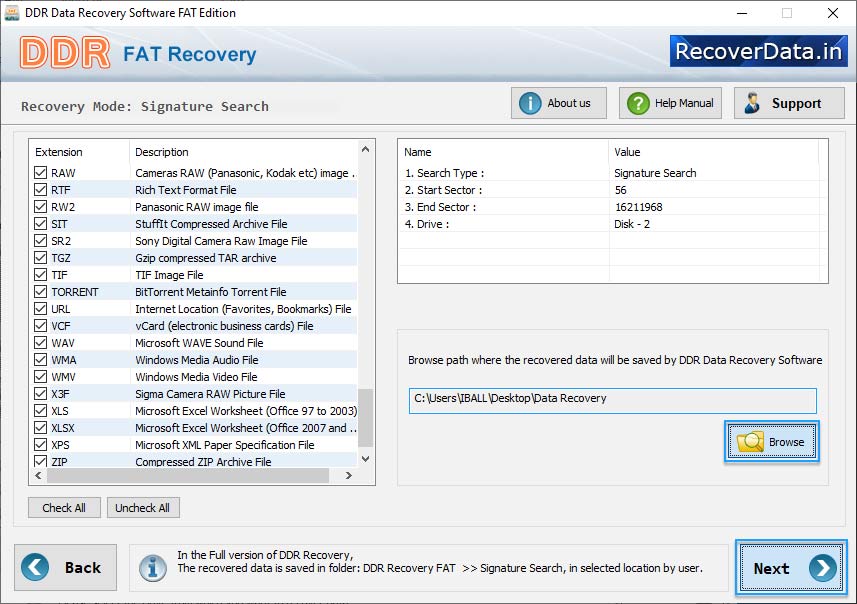Click the value 16211968

pyautogui.click(x=638, y=207)
